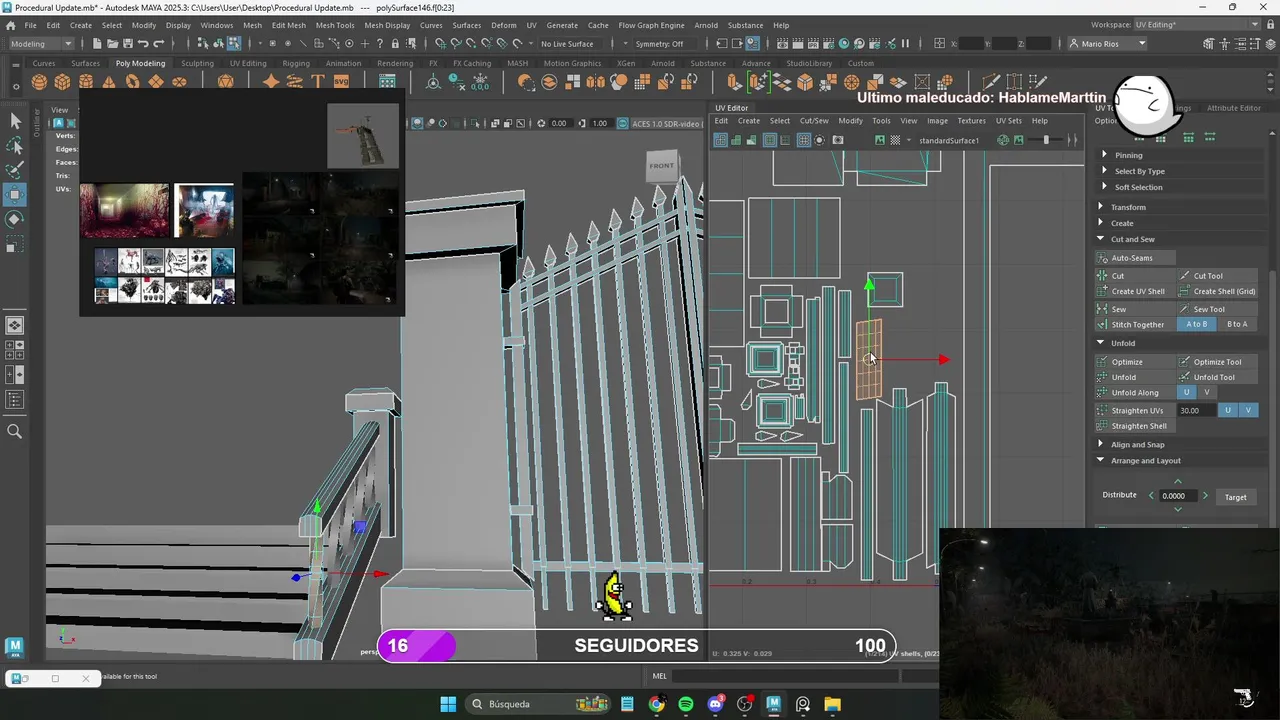Click the New scene icon
This screenshot has height=720, width=1280.
(x=97, y=43)
